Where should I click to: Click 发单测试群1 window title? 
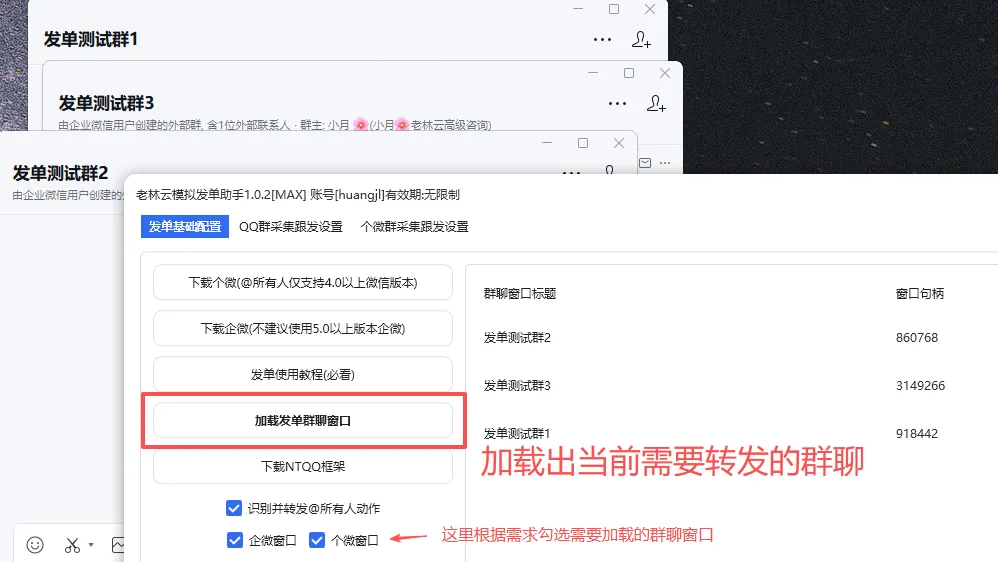pyautogui.click(x=91, y=39)
